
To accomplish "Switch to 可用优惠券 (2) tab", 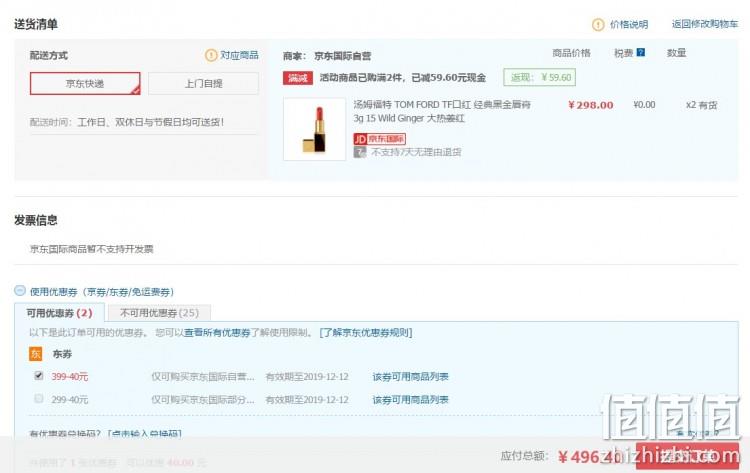I will [x=59, y=313].
